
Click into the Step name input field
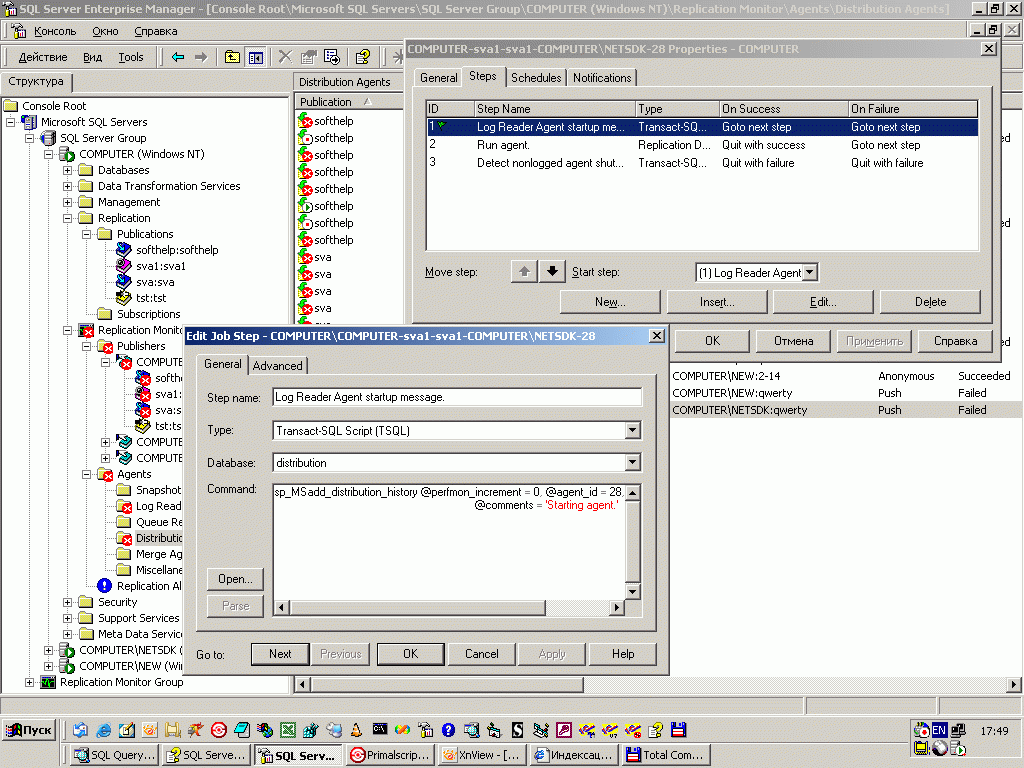pos(457,397)
